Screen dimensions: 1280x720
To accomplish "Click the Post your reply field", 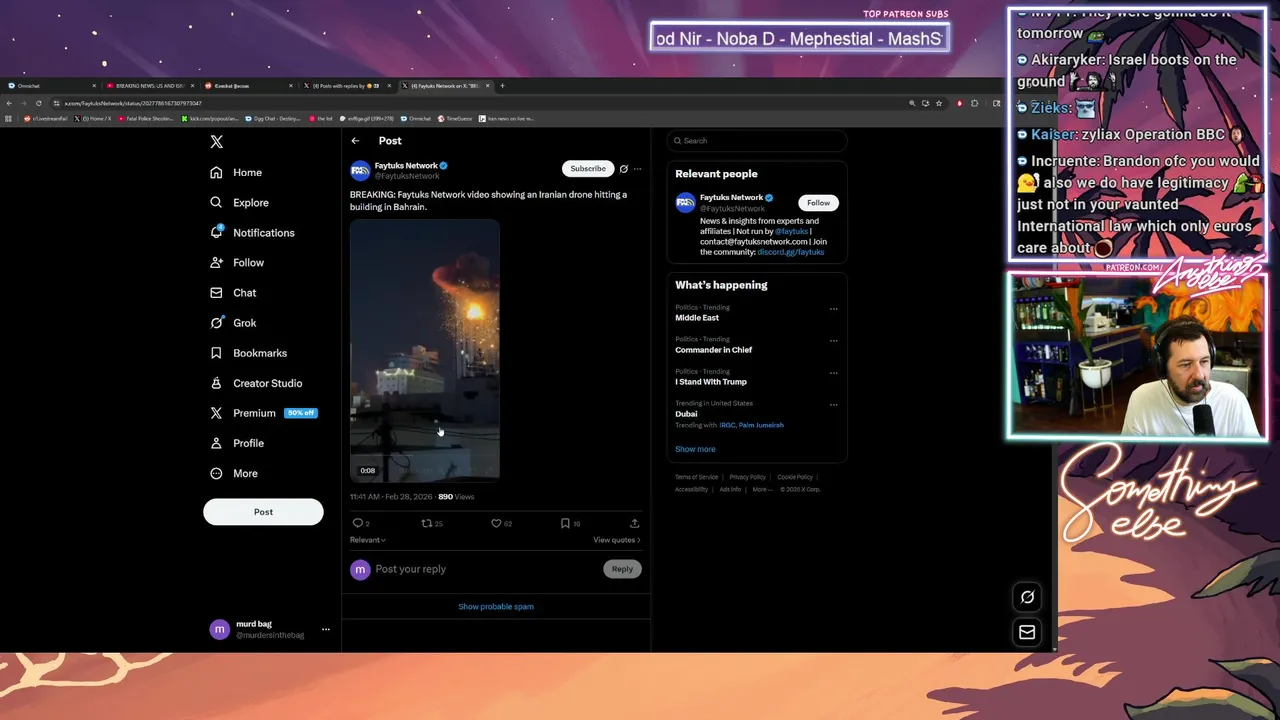I will click(x=485, y=569).
